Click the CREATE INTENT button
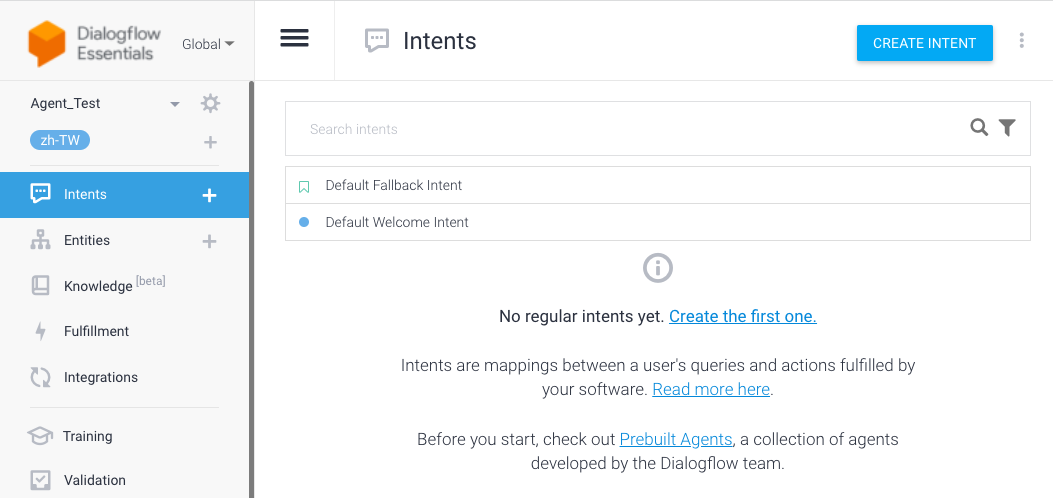 click(925, 43)
